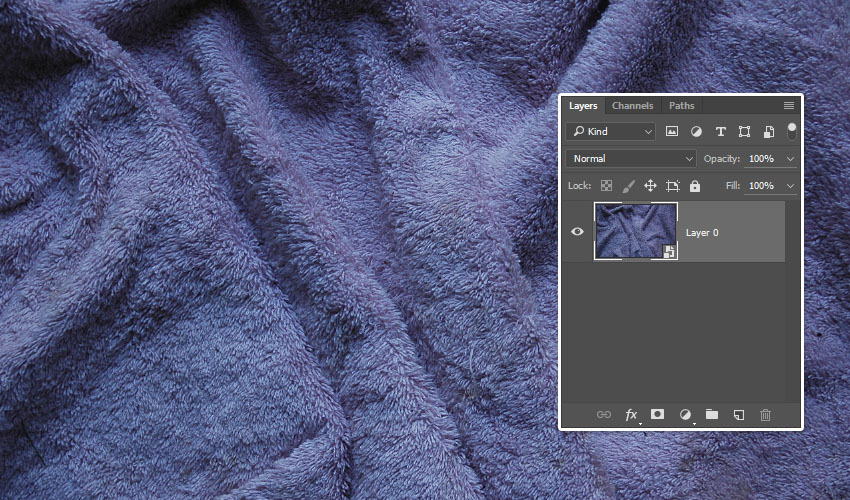Add a layer style with fx button
Viewport: 850px width, 500px height.
click(x=631, y=414)
